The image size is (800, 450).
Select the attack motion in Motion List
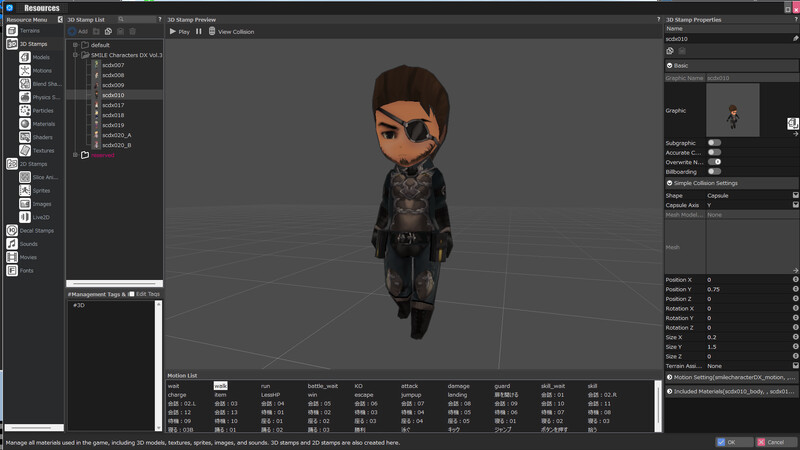click(x=409, y=386)
